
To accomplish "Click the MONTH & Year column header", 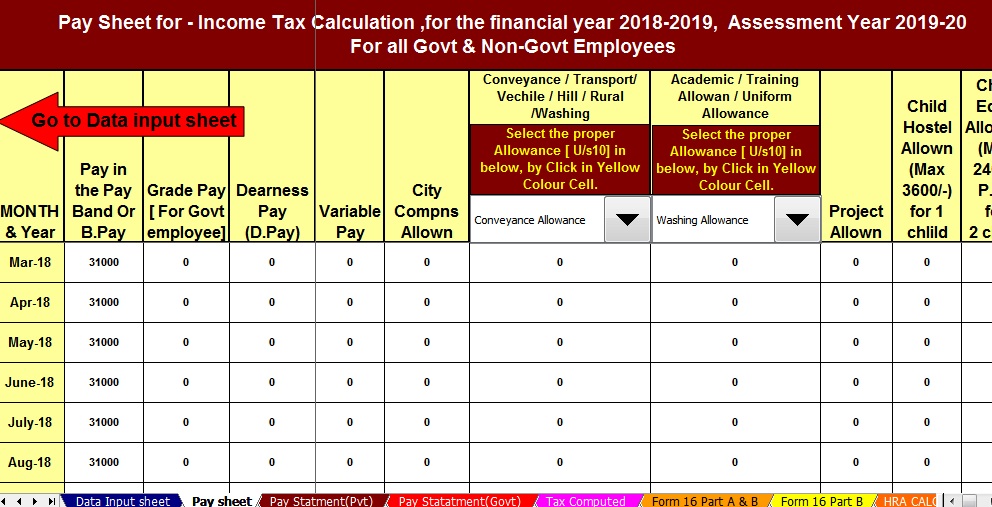I will [x=30, y=222].
